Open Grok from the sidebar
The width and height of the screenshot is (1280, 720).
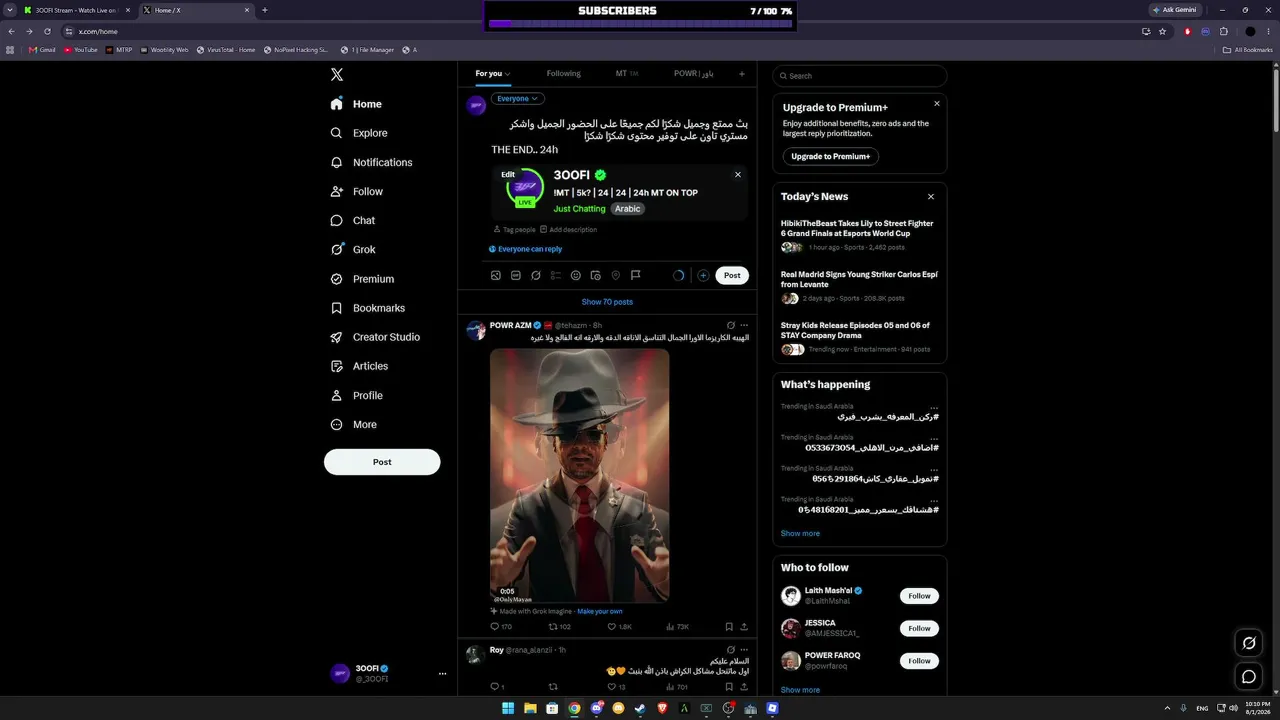[x=352, y=250]
